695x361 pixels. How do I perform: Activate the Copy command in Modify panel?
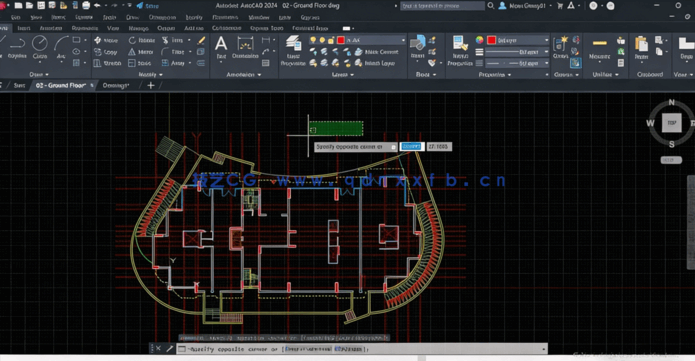coord(106,52)
